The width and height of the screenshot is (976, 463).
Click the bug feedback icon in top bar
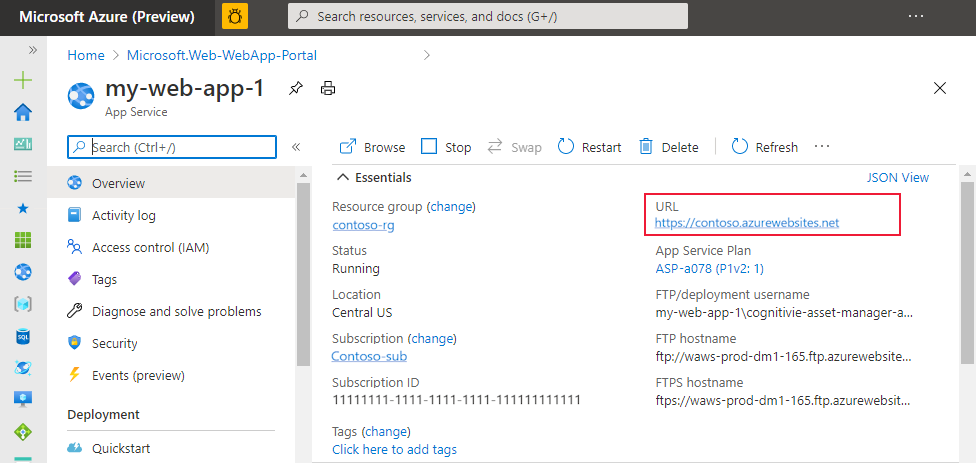235,16
